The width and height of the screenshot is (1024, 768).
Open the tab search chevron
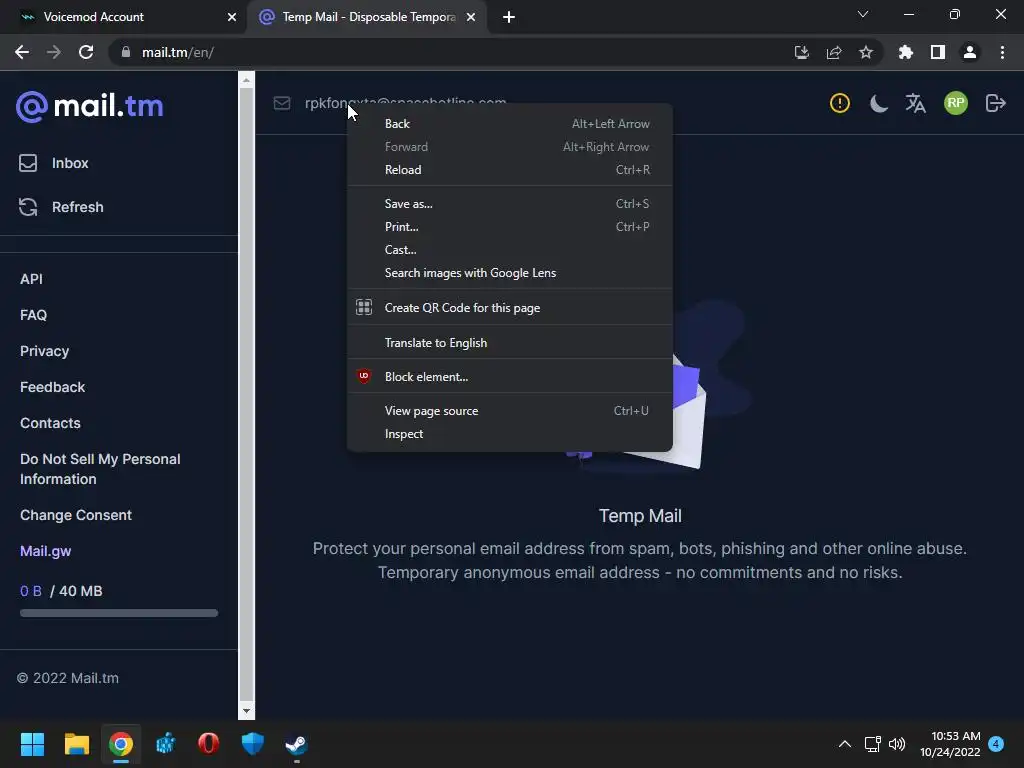[x=863, y=14]
